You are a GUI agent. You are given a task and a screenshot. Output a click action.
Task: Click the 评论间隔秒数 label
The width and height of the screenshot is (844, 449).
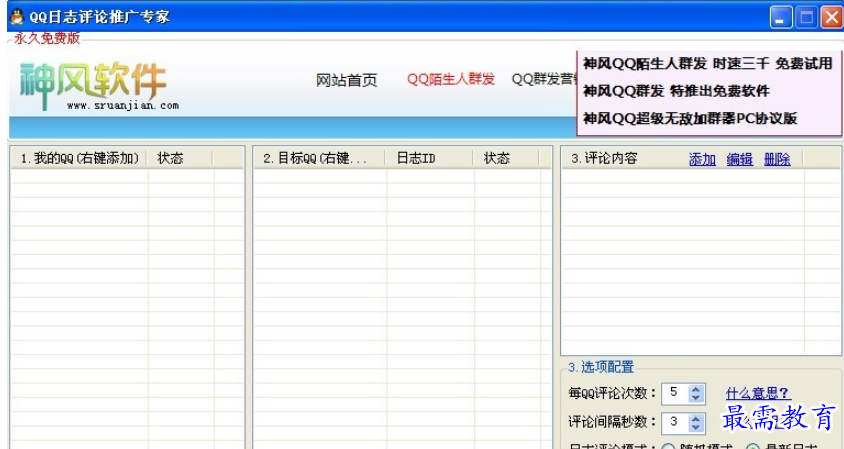tap(612, 422)
